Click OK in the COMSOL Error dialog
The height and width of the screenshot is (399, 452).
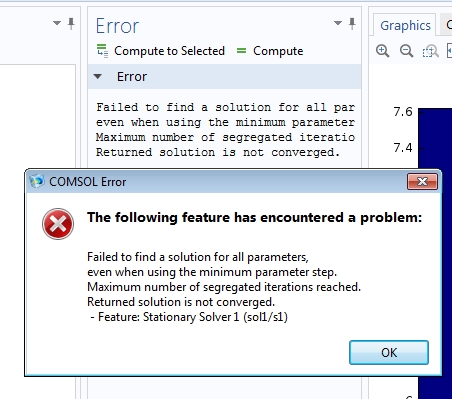coord(389,352)
